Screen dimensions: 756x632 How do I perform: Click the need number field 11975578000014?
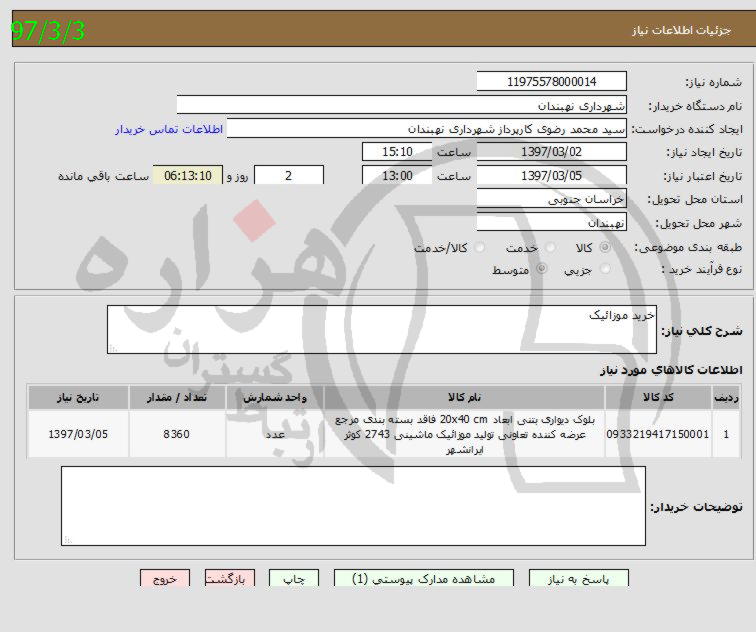click(x=552, y=81)
